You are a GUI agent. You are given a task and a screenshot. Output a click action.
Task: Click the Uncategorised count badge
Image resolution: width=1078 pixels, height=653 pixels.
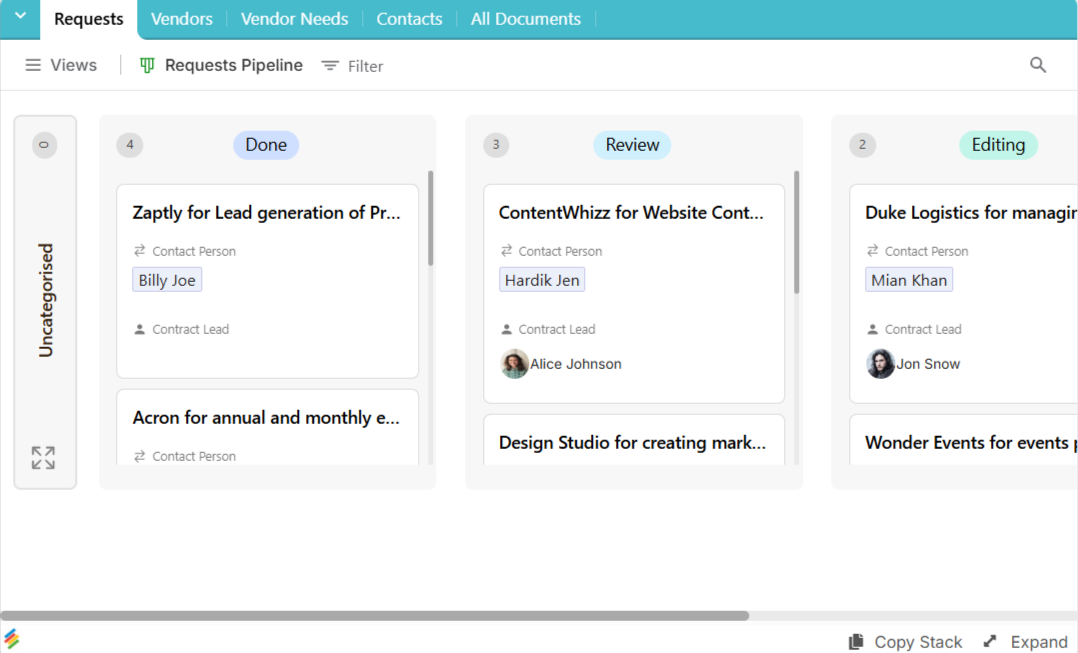click(45, 145)
